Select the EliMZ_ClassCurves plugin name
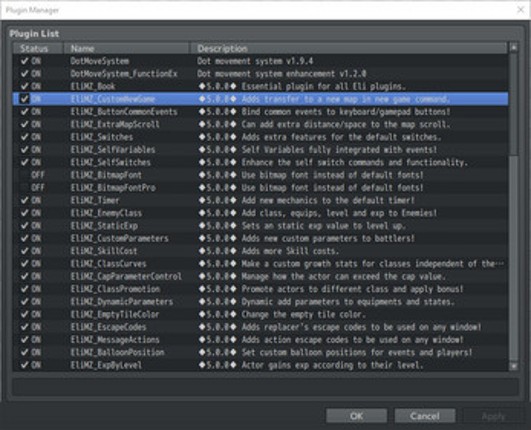This screenshot has width=531, height=430. (x=108, y=264)
